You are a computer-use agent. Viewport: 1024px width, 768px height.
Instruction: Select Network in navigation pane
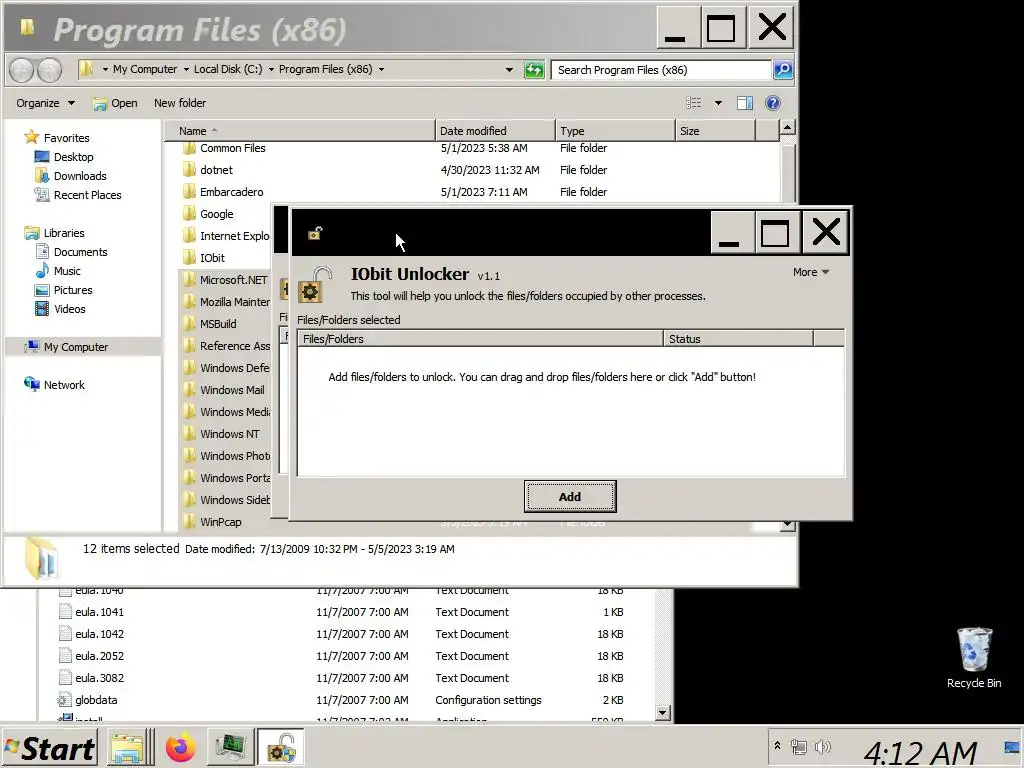coord(64,385)
